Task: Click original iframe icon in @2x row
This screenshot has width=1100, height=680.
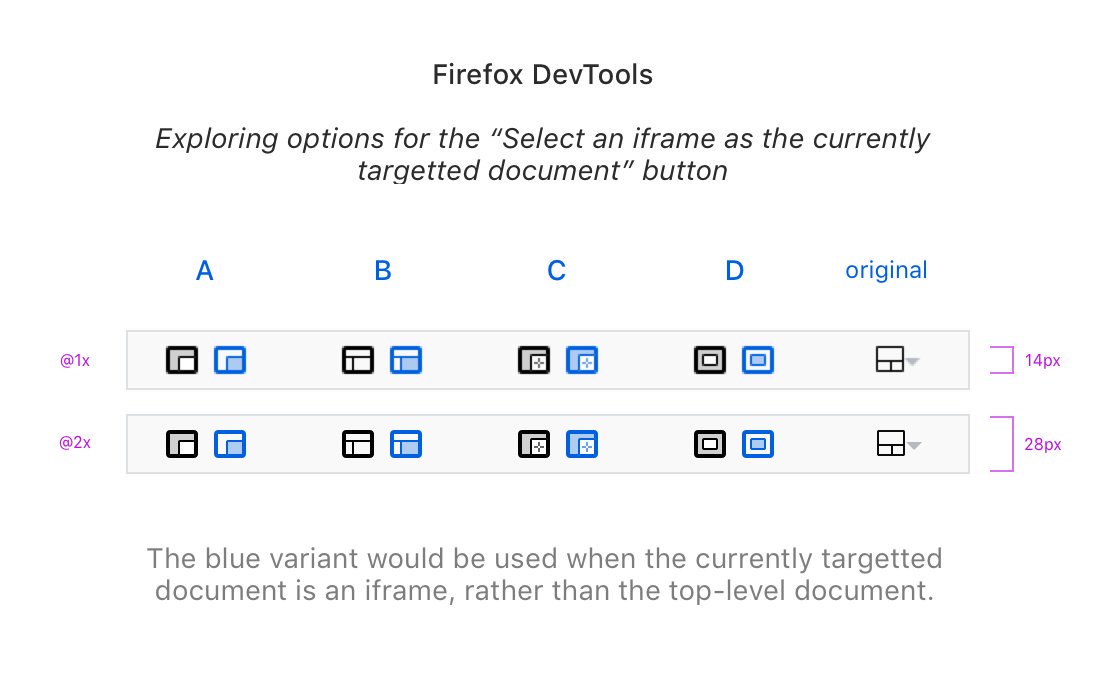Action: (x=890, y=443)
